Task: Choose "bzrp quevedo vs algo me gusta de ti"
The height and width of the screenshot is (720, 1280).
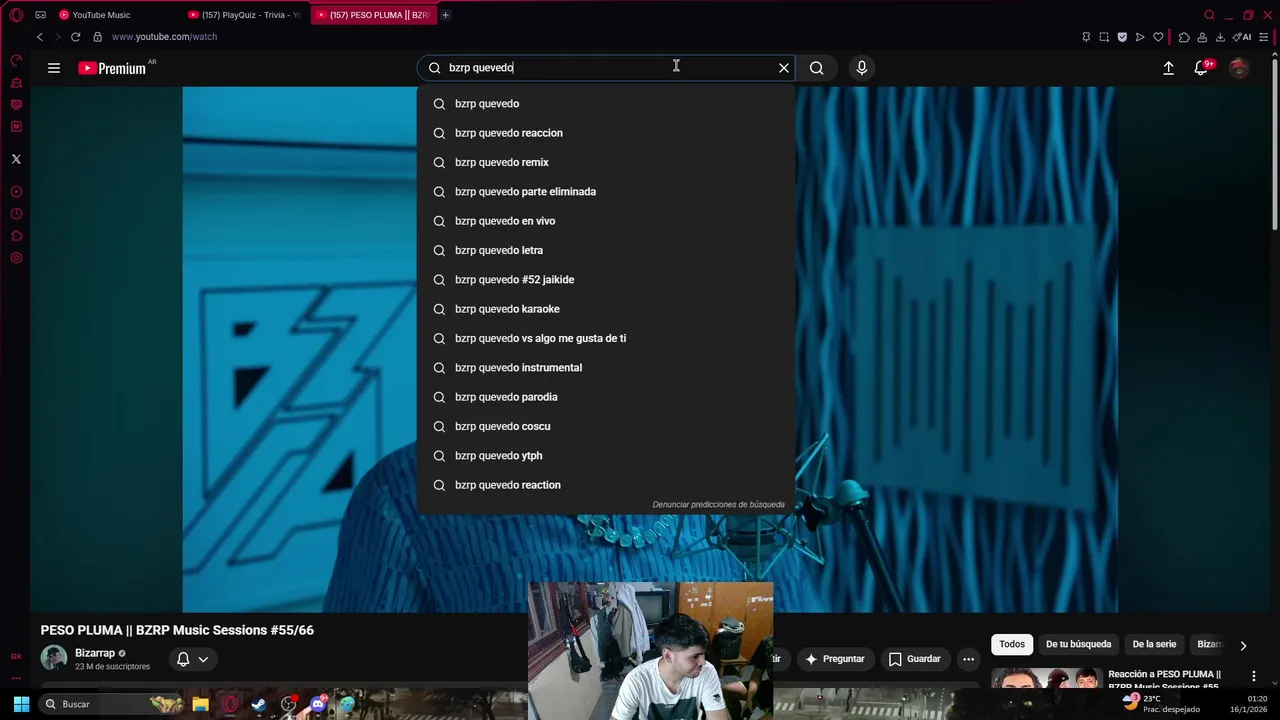Action: (x=606, y=338)
